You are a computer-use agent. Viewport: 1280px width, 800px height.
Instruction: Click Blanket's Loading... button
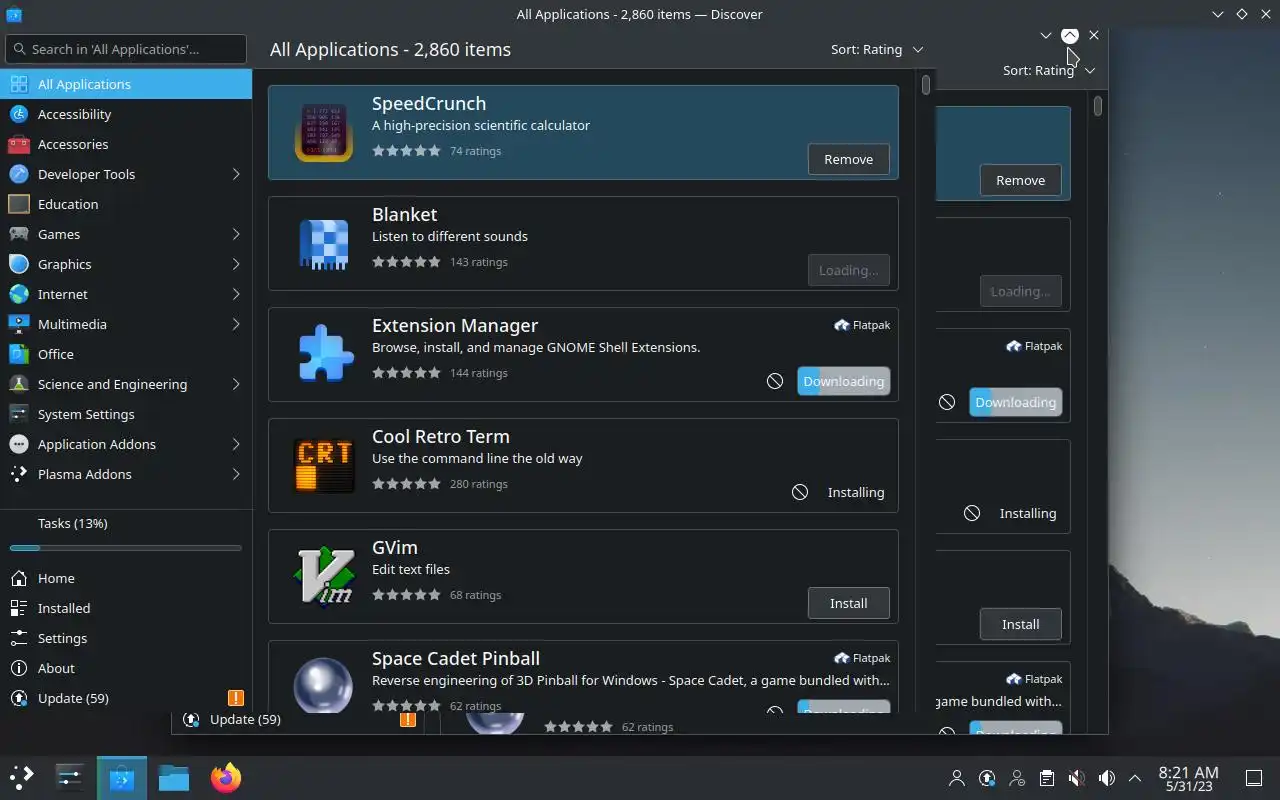coord(848,270)
